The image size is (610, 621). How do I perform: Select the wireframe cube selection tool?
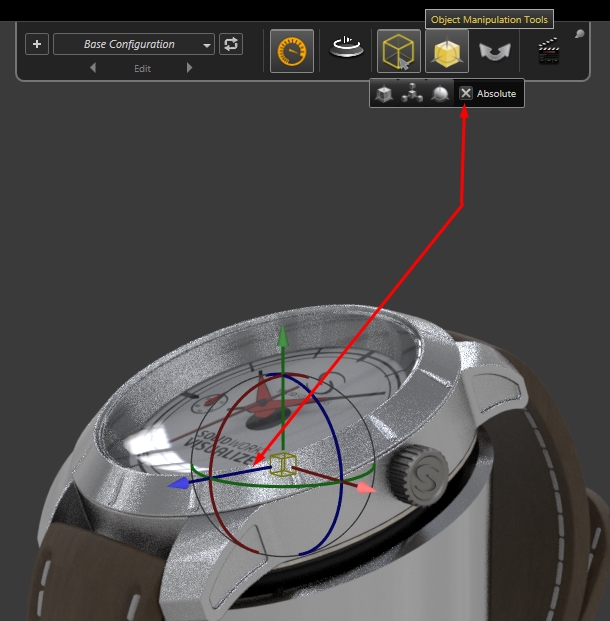(x=399, y=51)
